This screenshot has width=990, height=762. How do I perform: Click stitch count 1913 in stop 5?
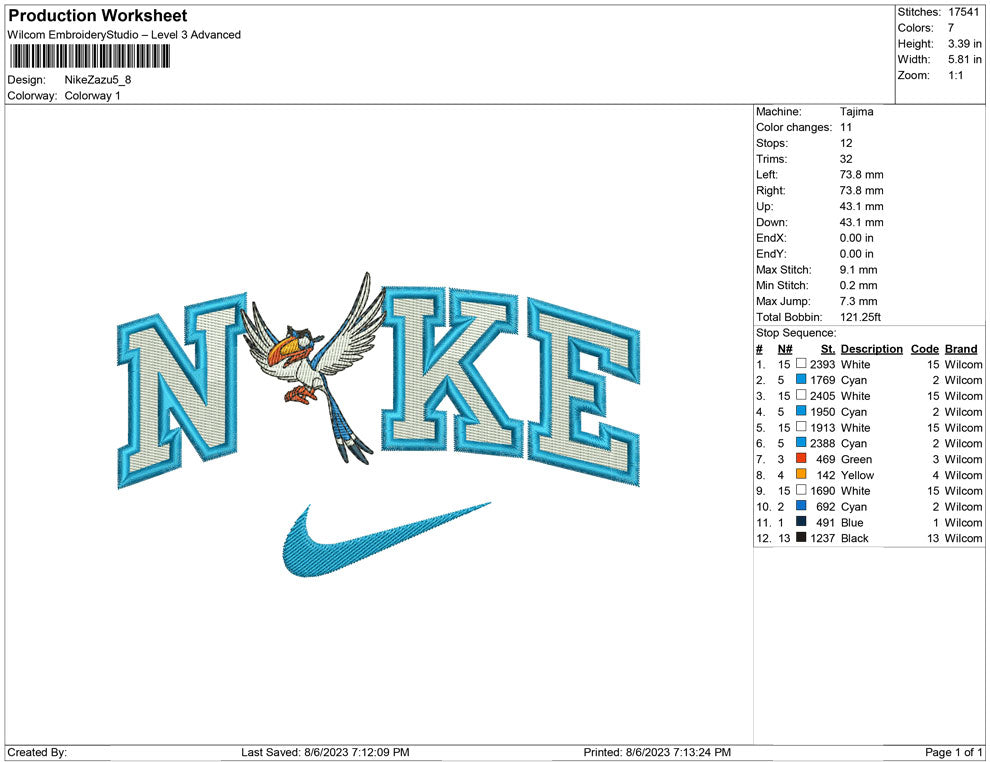coord(823,427)
